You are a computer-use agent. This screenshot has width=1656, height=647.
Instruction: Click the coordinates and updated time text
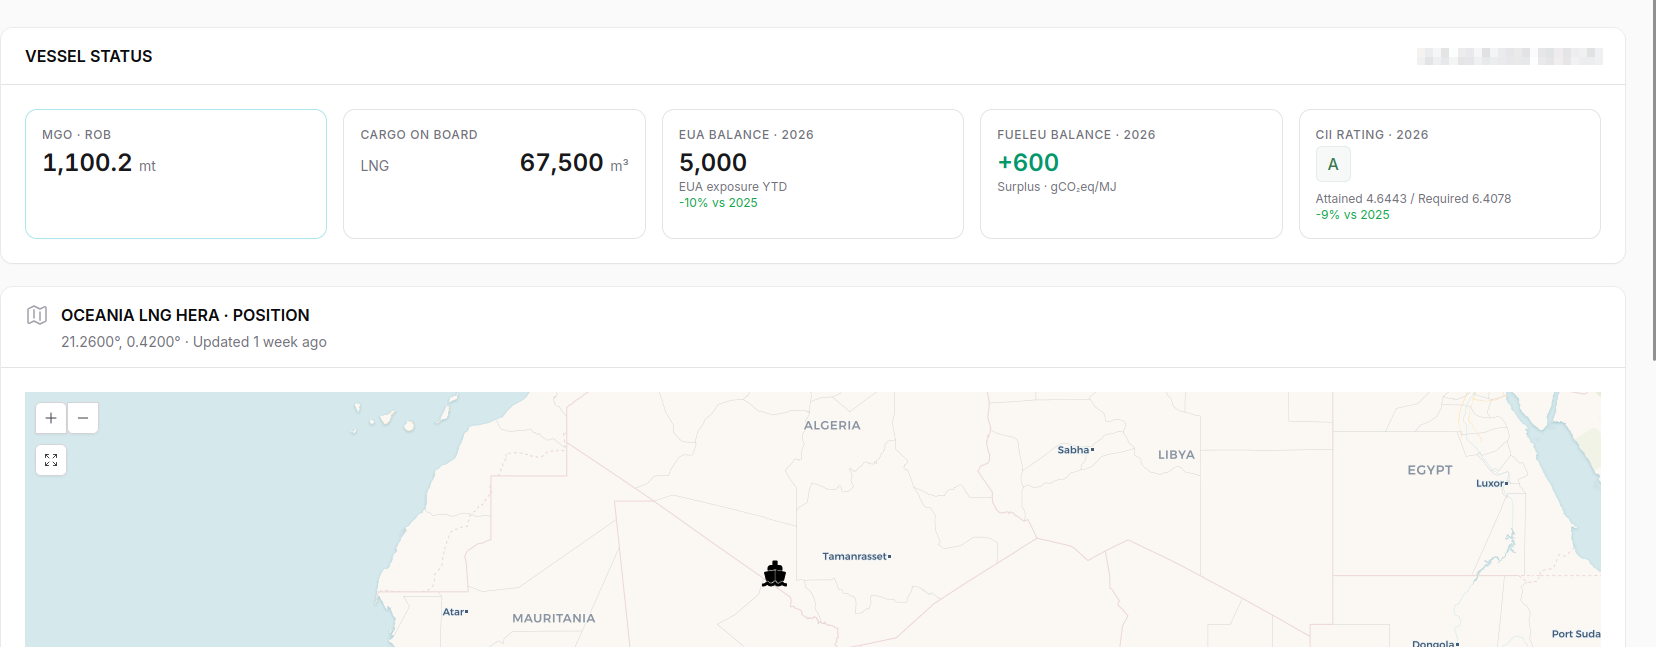[194, 342]
